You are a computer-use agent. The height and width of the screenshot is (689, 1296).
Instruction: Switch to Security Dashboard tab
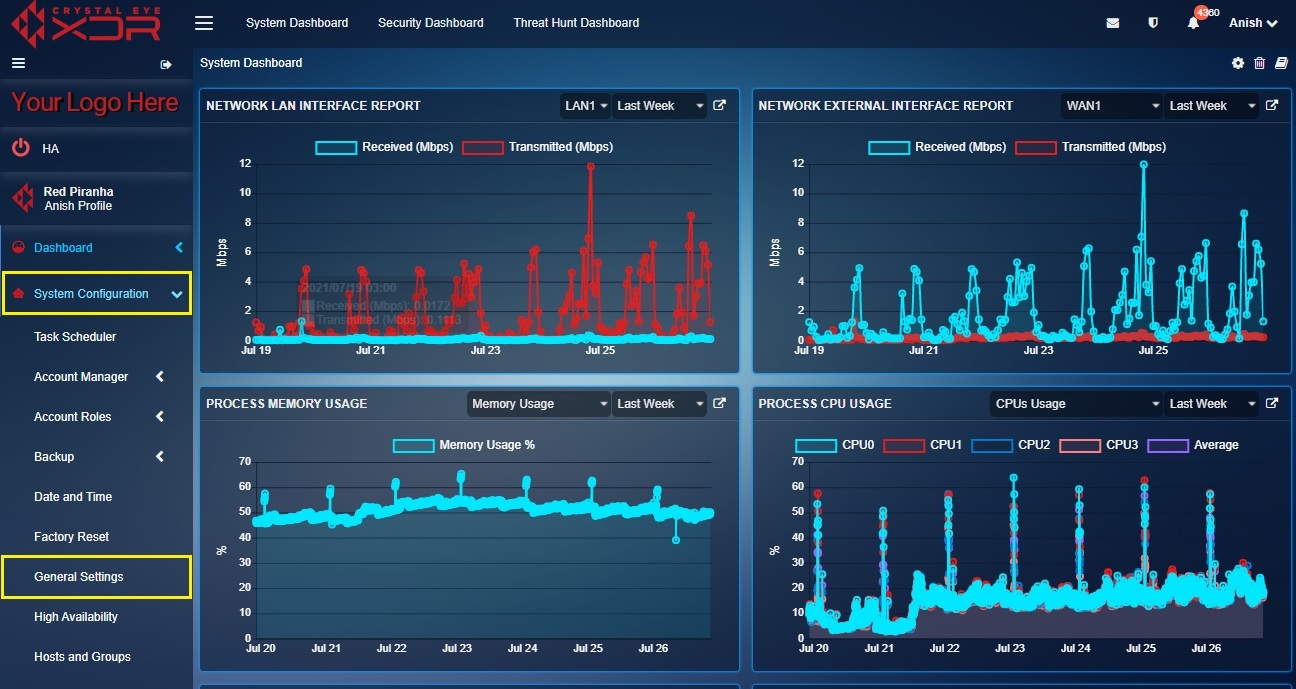(431, 23)
